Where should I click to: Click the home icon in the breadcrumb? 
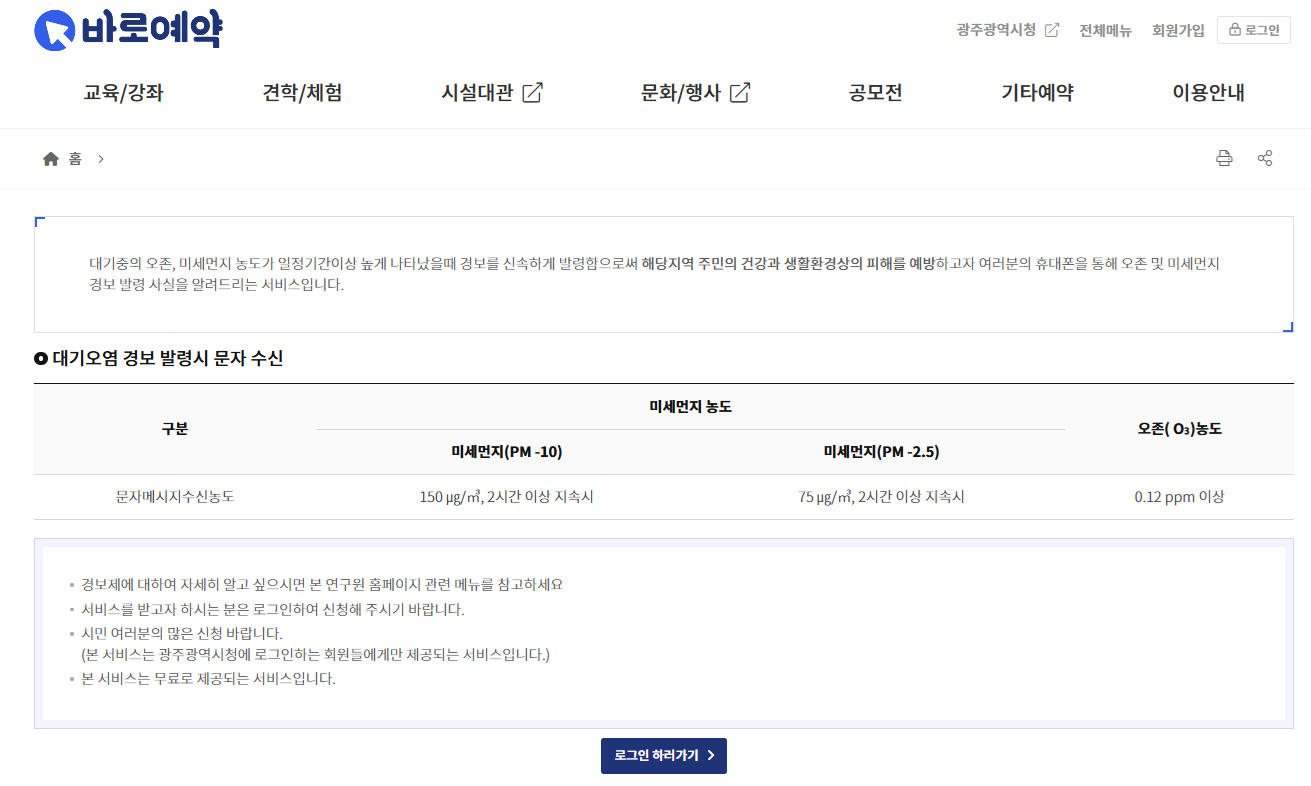[x=49, y=157]
